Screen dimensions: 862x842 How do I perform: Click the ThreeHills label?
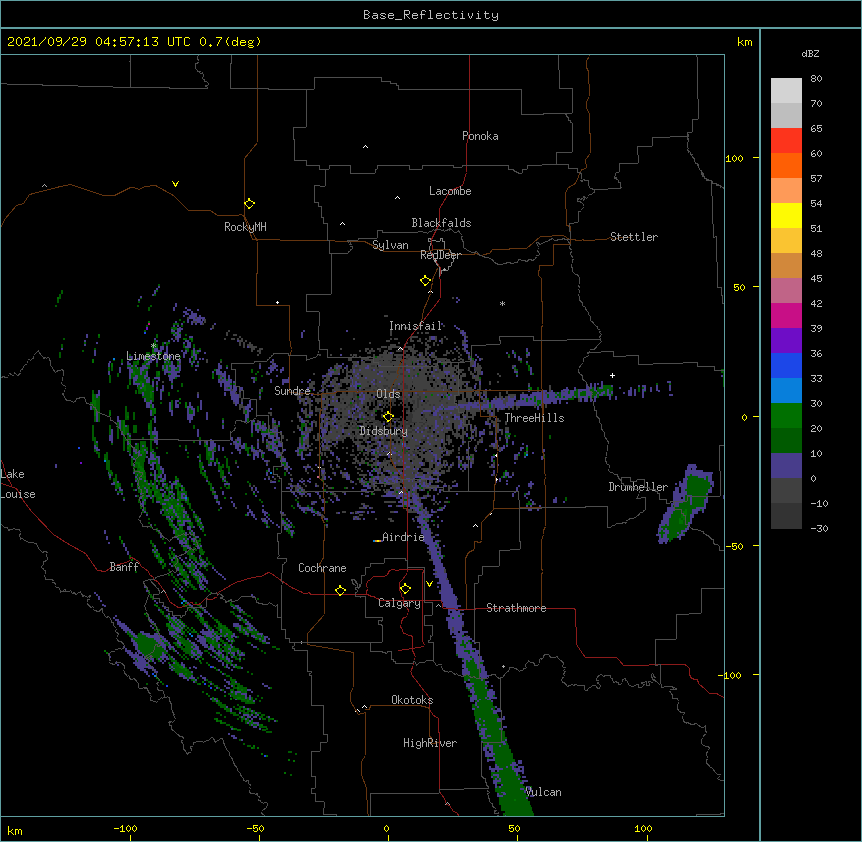534,418
